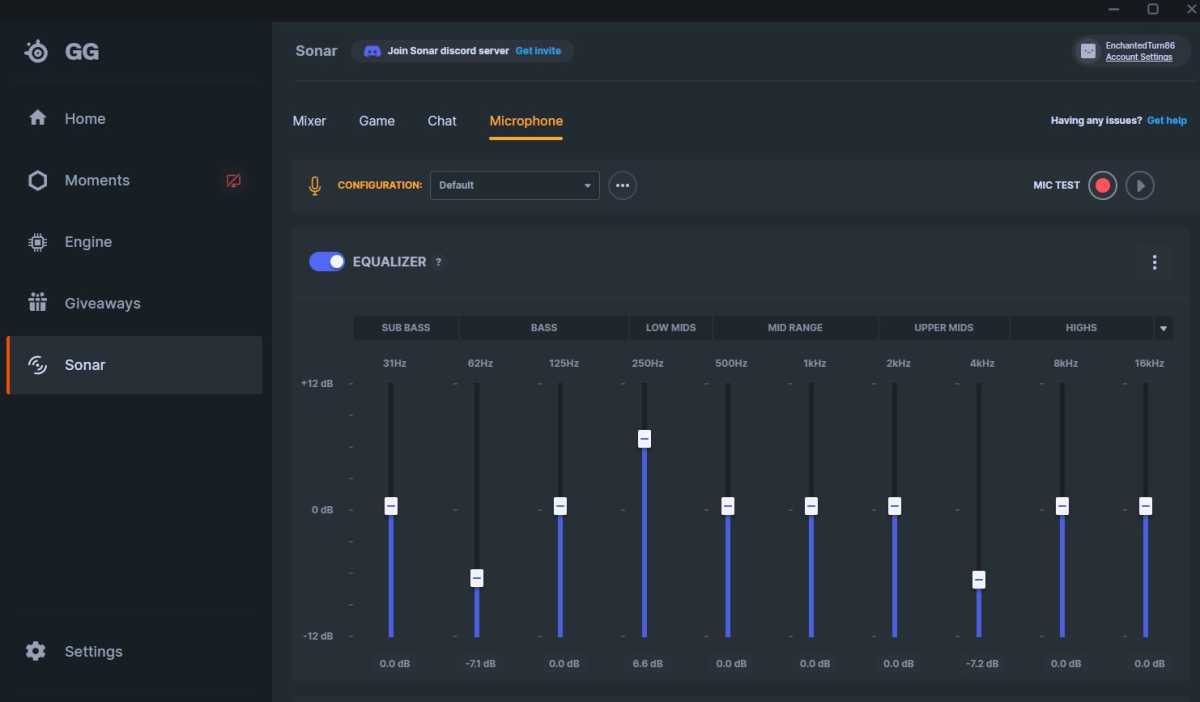Click the 2kHz slider handle

pos(895,506)
